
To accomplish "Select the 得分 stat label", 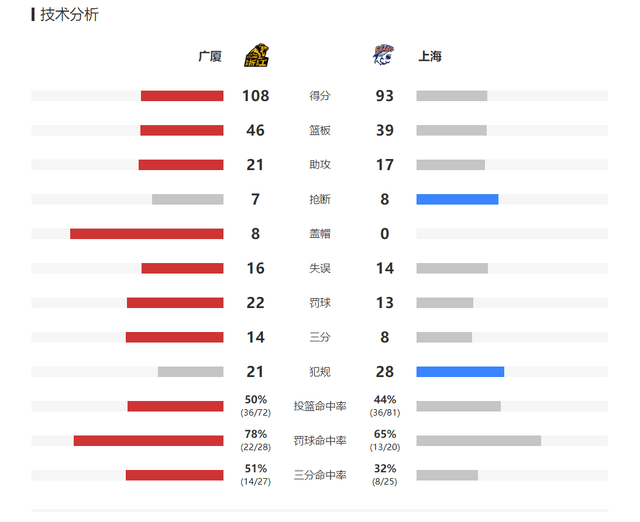I will [x=320, y=96].
